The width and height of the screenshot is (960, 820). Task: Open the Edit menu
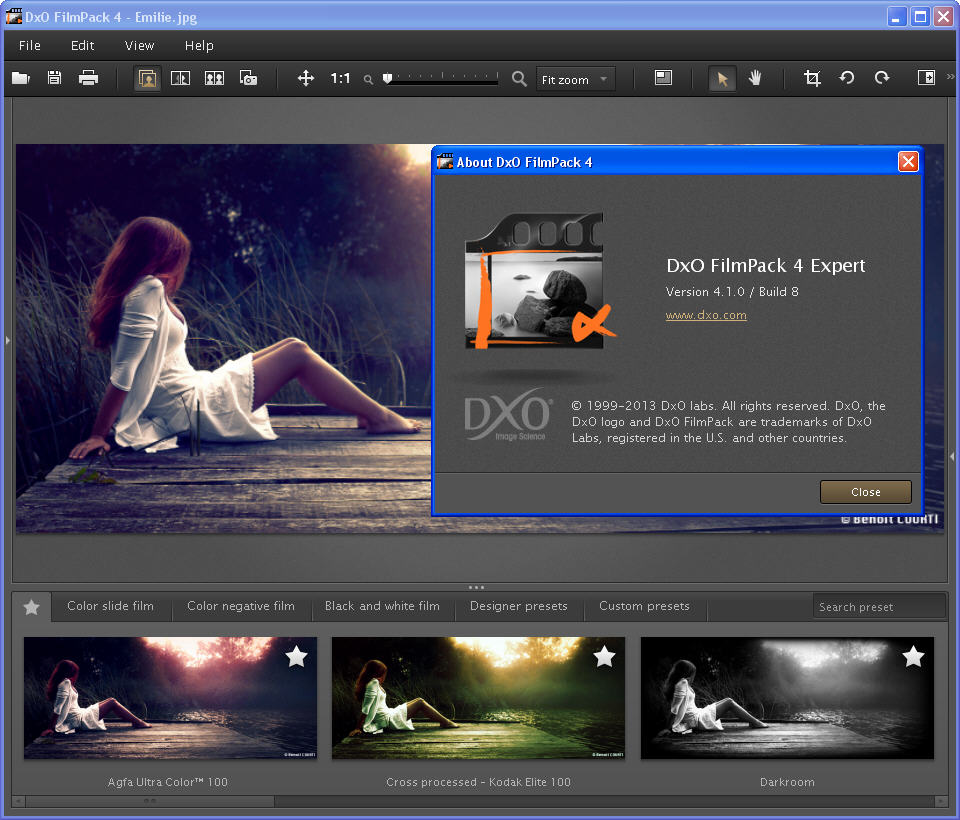point(82,45)
